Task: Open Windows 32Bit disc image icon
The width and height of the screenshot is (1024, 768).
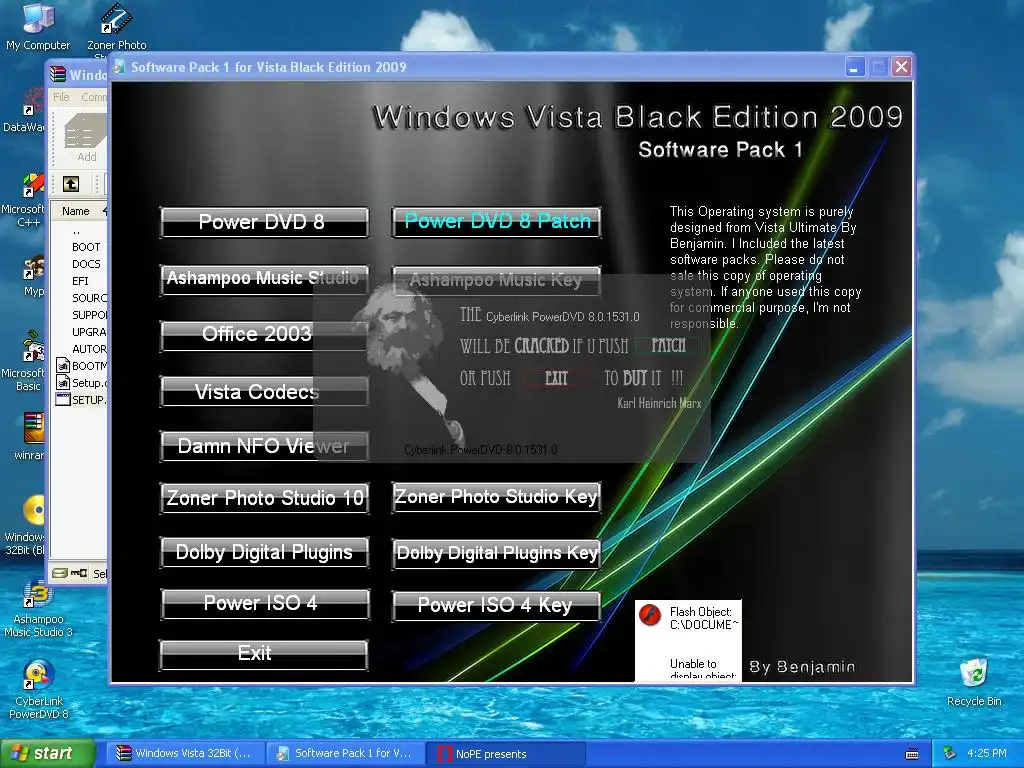Action: [x=26, y=526]
